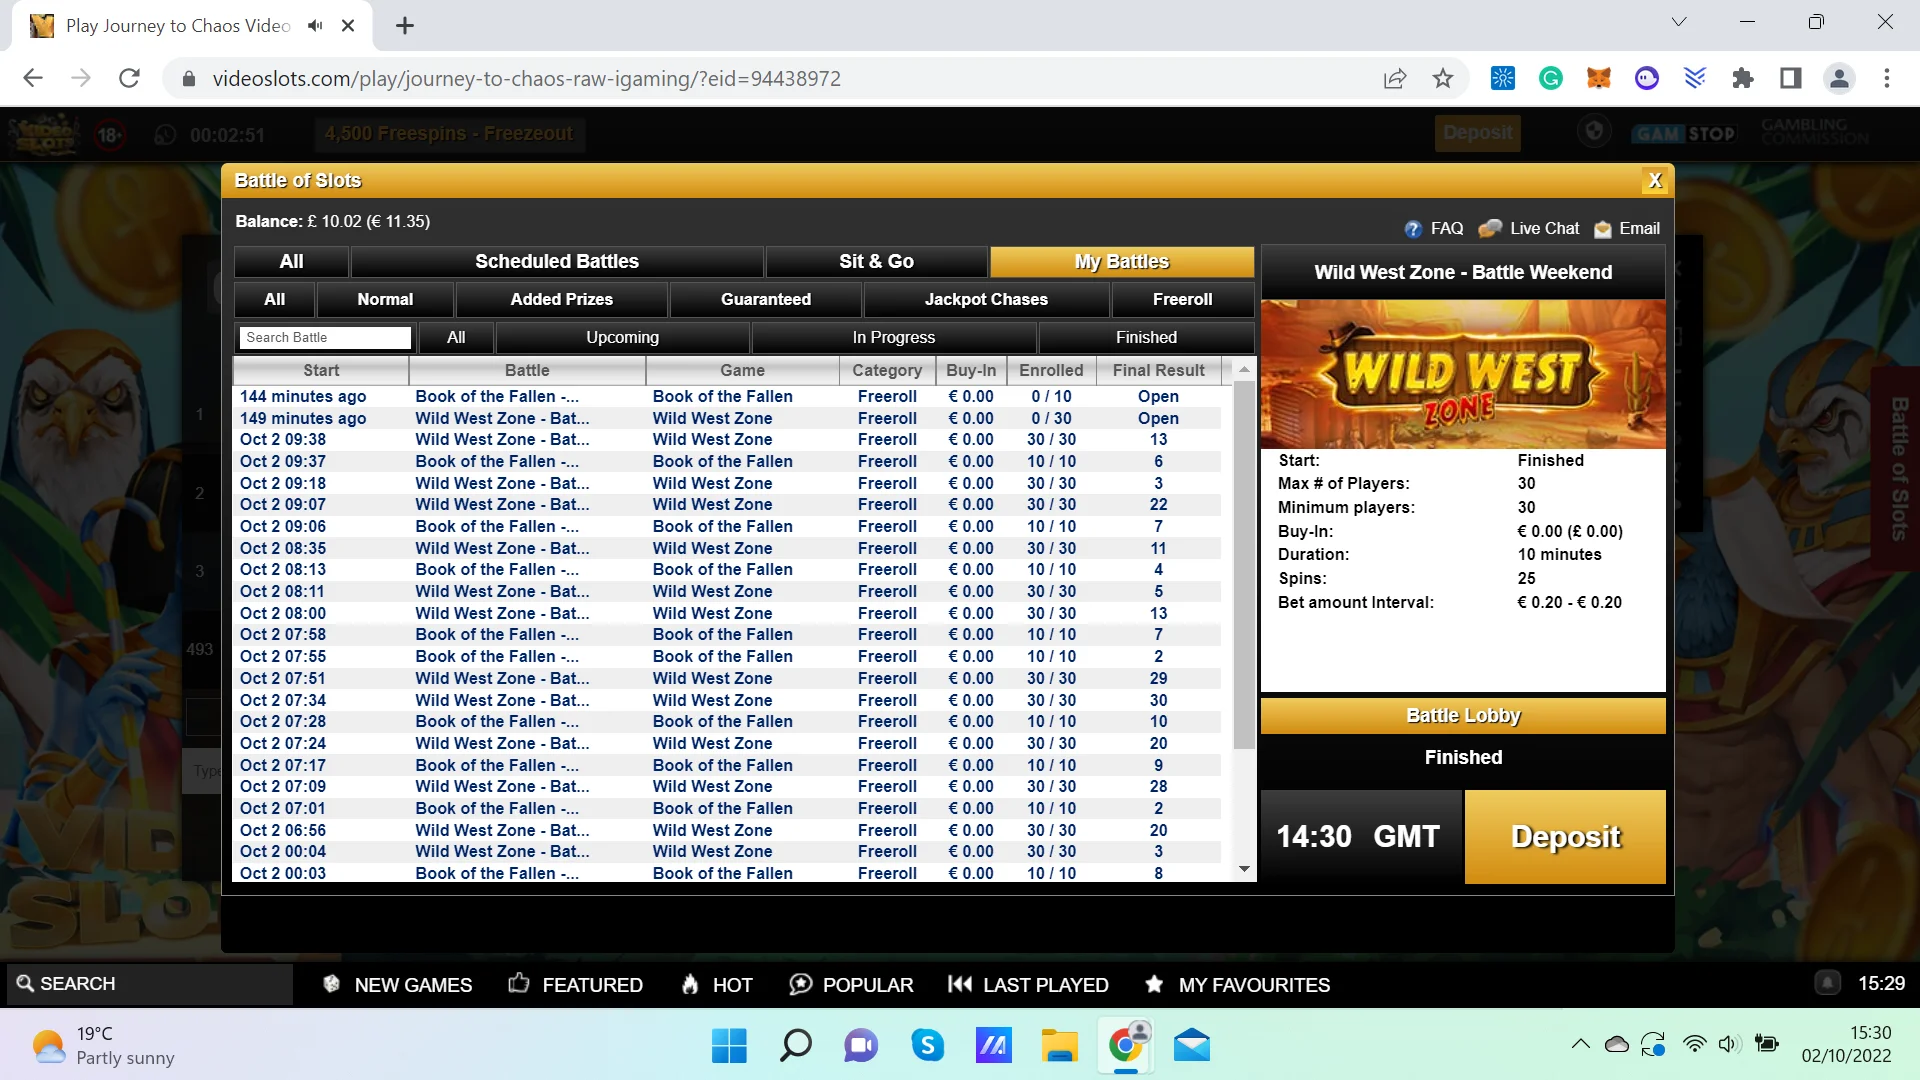Open FEATURED games category
This screenshot has height=1080, width=1920.
tap(576, 985)
